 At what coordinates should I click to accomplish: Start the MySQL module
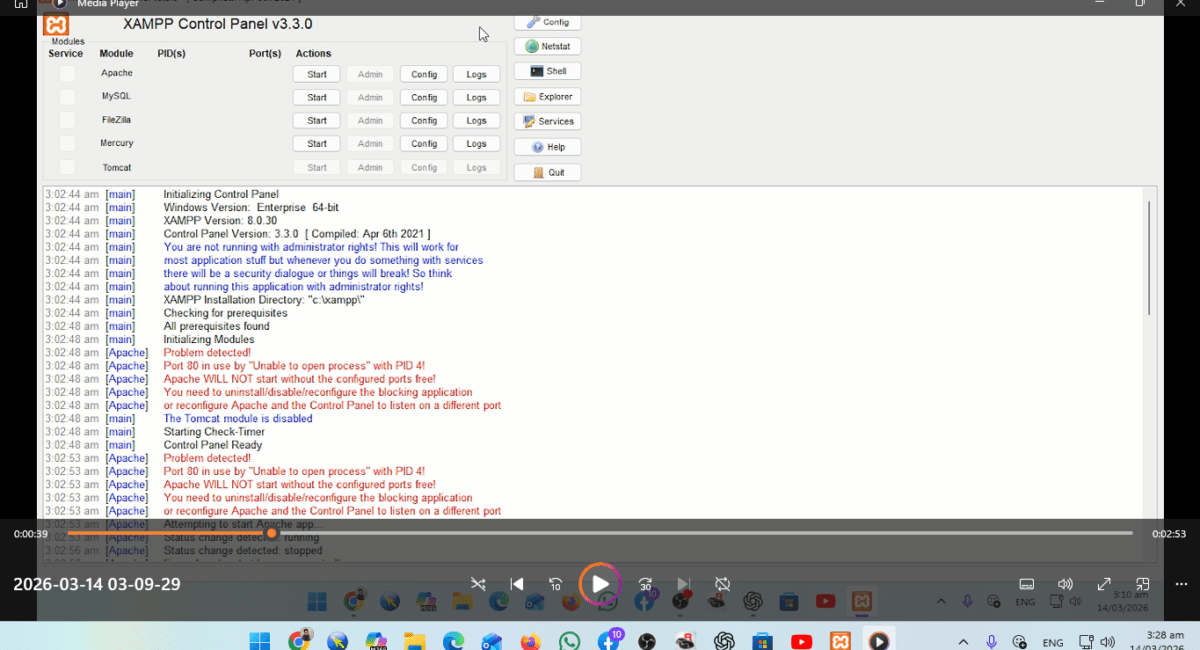317,97
